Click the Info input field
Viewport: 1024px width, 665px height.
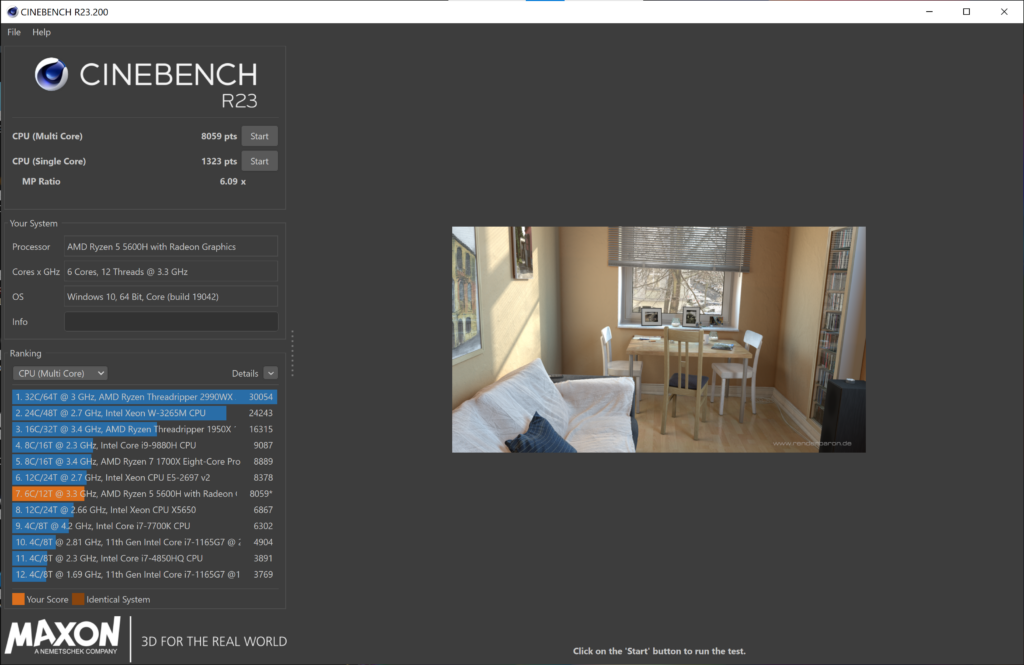(171, 321)
